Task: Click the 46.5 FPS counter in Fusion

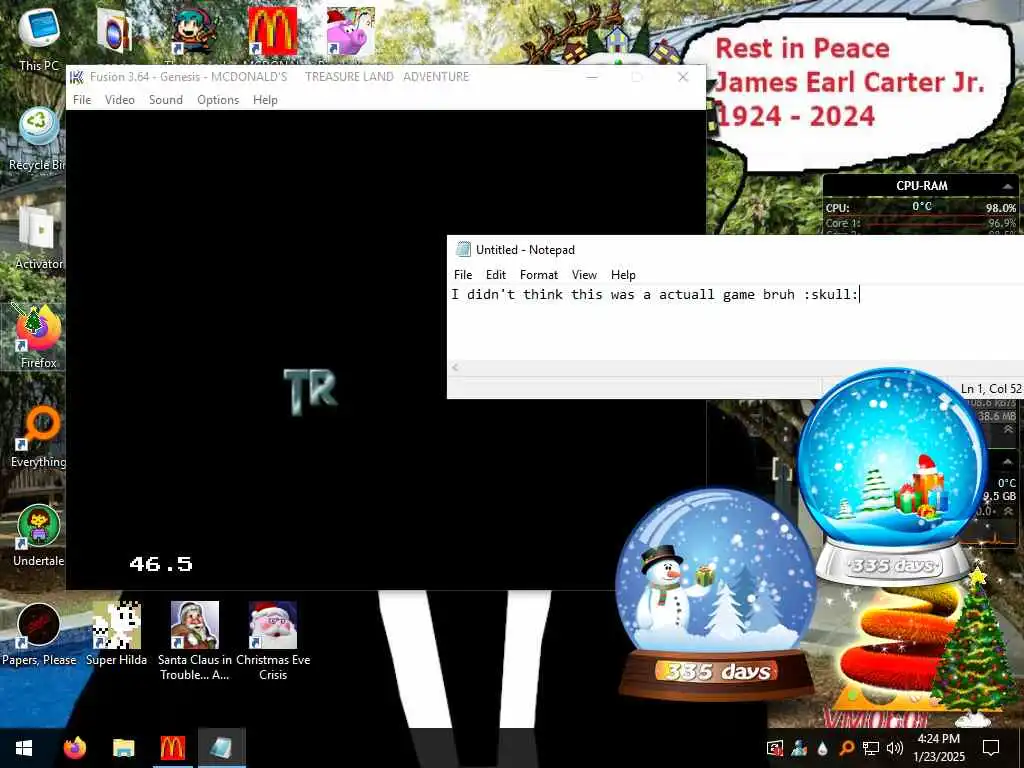Action: pos(161,564)
